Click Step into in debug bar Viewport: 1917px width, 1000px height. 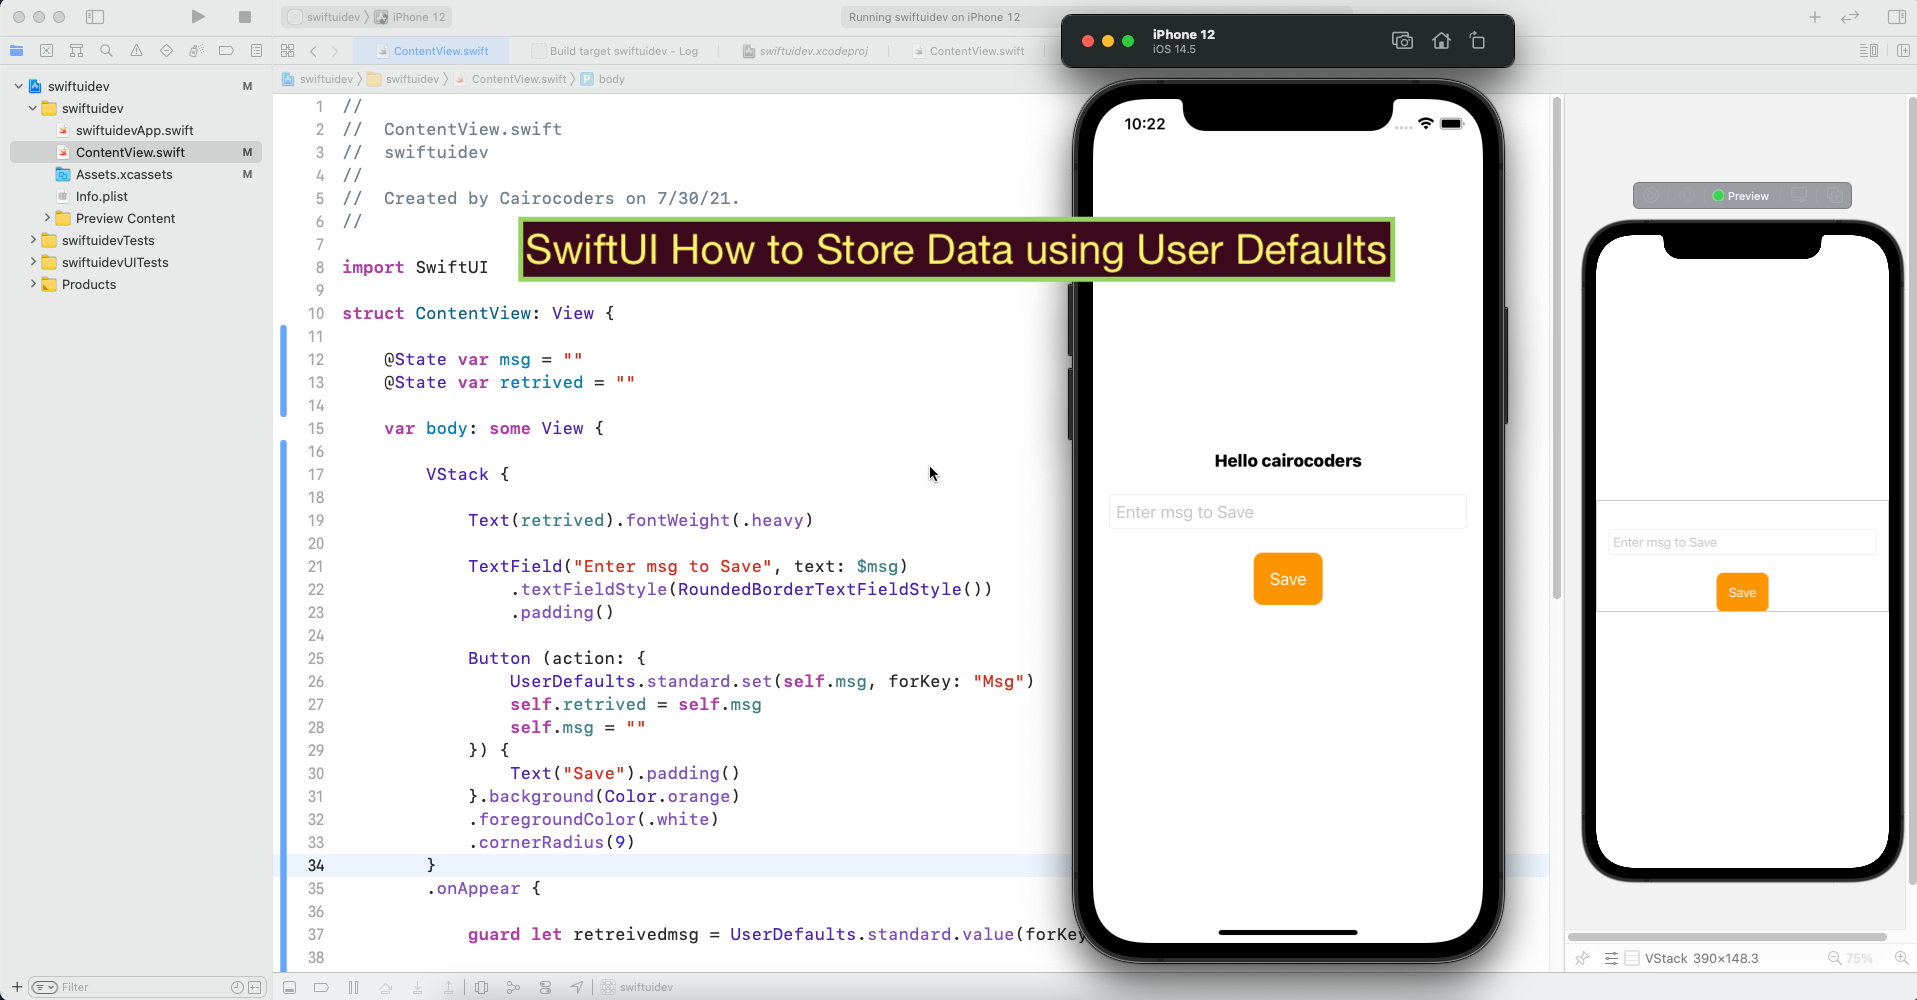click(417, 987)
